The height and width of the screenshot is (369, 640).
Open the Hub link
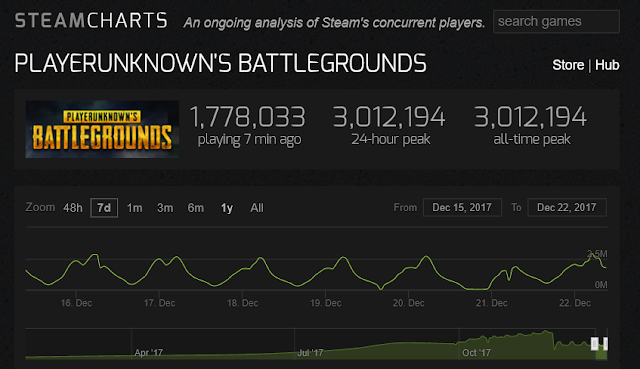click(x=607, y=65)
